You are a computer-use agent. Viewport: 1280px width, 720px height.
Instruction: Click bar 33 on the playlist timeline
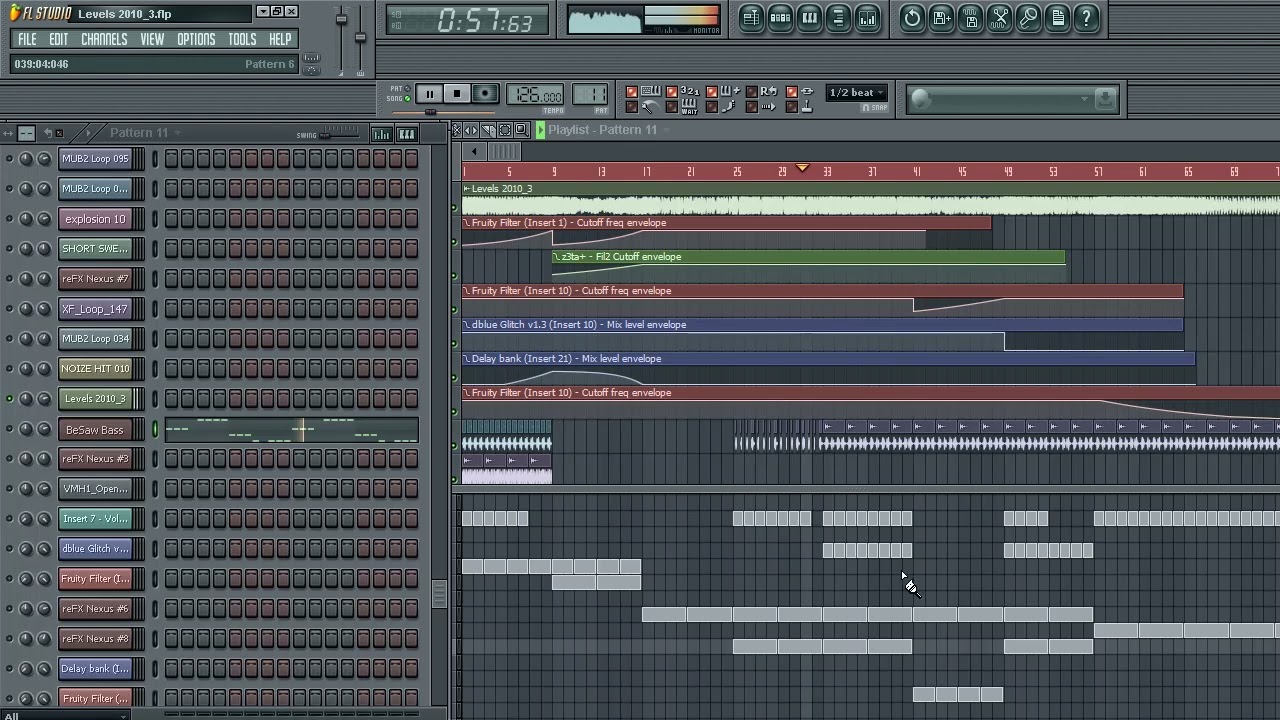[x=827, y=172]
